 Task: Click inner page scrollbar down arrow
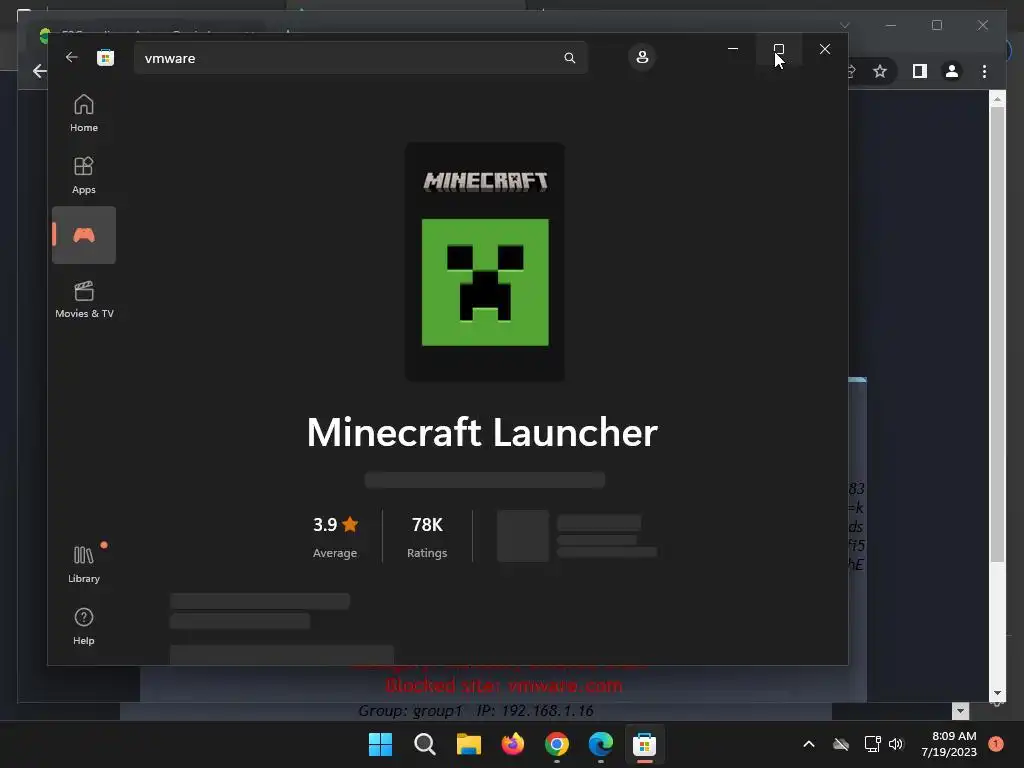pyautogui.click(x=960, y=711)
